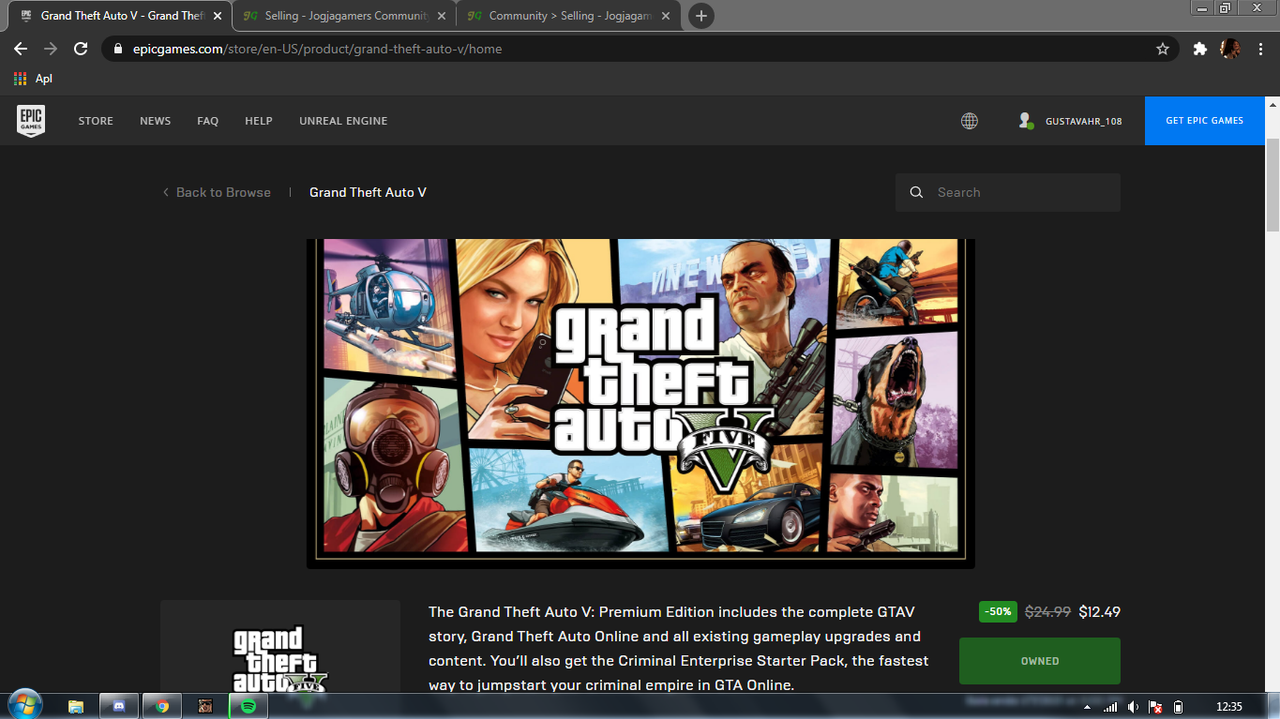Open the Chrome profile avatar
The height and width of the screenshot is (719, 1280).
(1230, 48)
